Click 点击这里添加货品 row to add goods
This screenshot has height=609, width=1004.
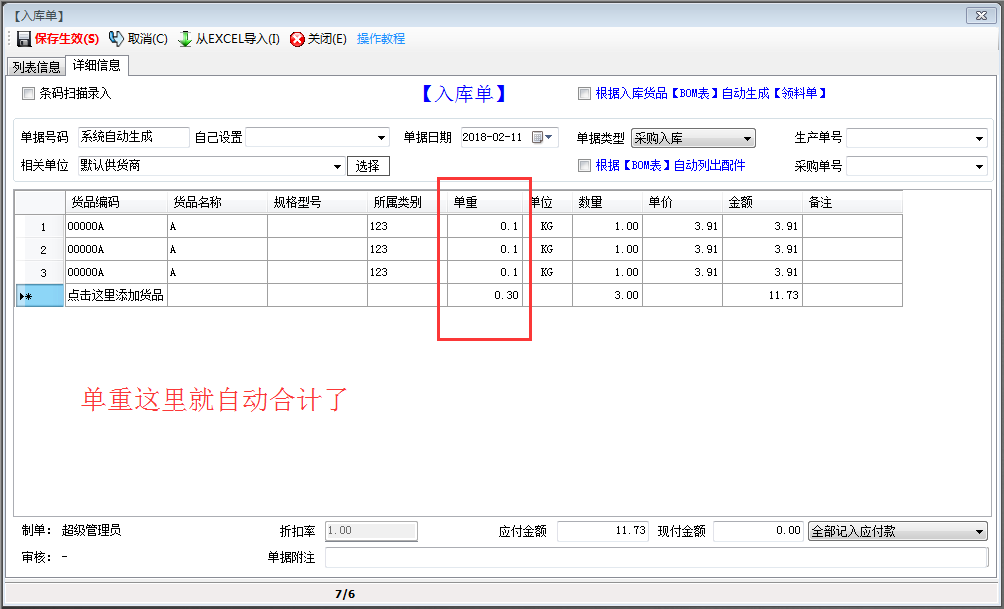click(x=115, y=295)
